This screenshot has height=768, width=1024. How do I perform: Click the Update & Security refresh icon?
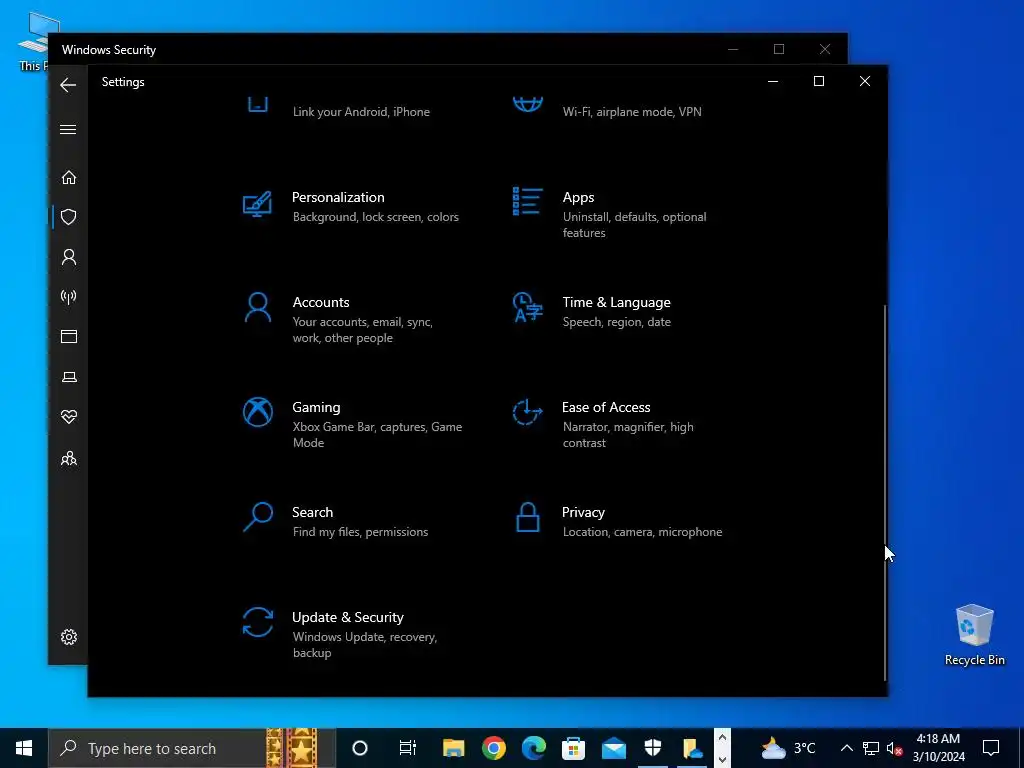click(x=257, y=622)
